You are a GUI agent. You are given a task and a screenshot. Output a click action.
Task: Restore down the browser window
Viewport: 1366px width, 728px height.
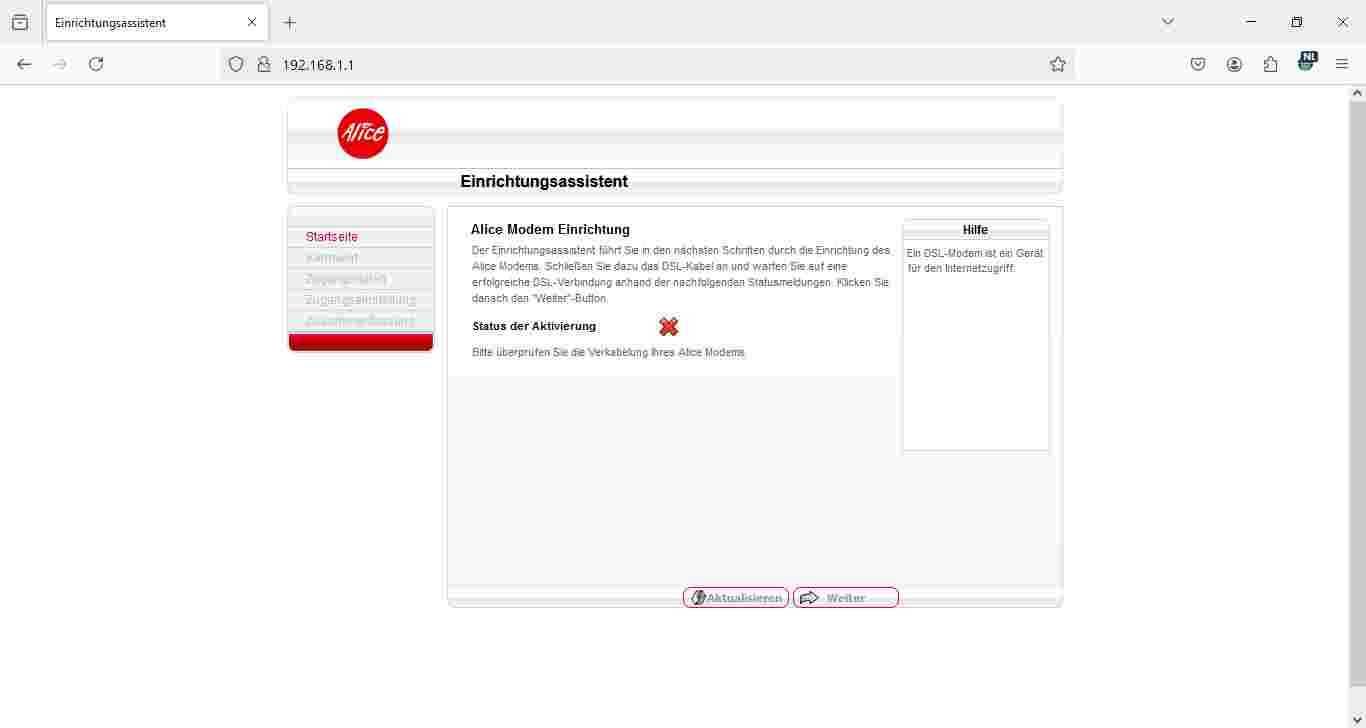[x=1297, y=22]
